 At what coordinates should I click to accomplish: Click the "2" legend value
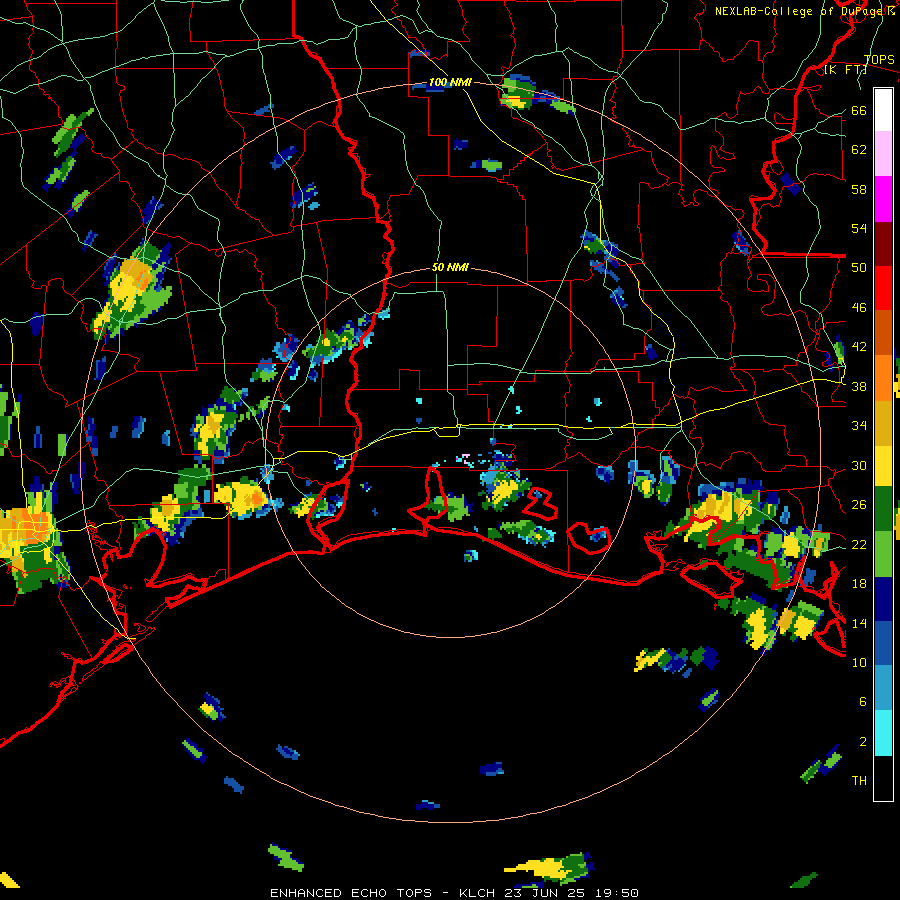click(863, 741)
